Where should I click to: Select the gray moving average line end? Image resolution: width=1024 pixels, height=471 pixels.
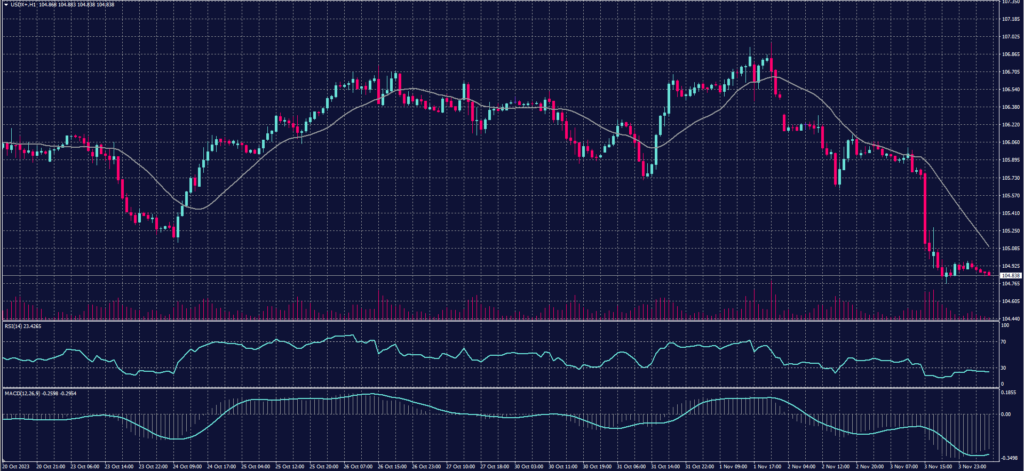(x=989, y=246)
